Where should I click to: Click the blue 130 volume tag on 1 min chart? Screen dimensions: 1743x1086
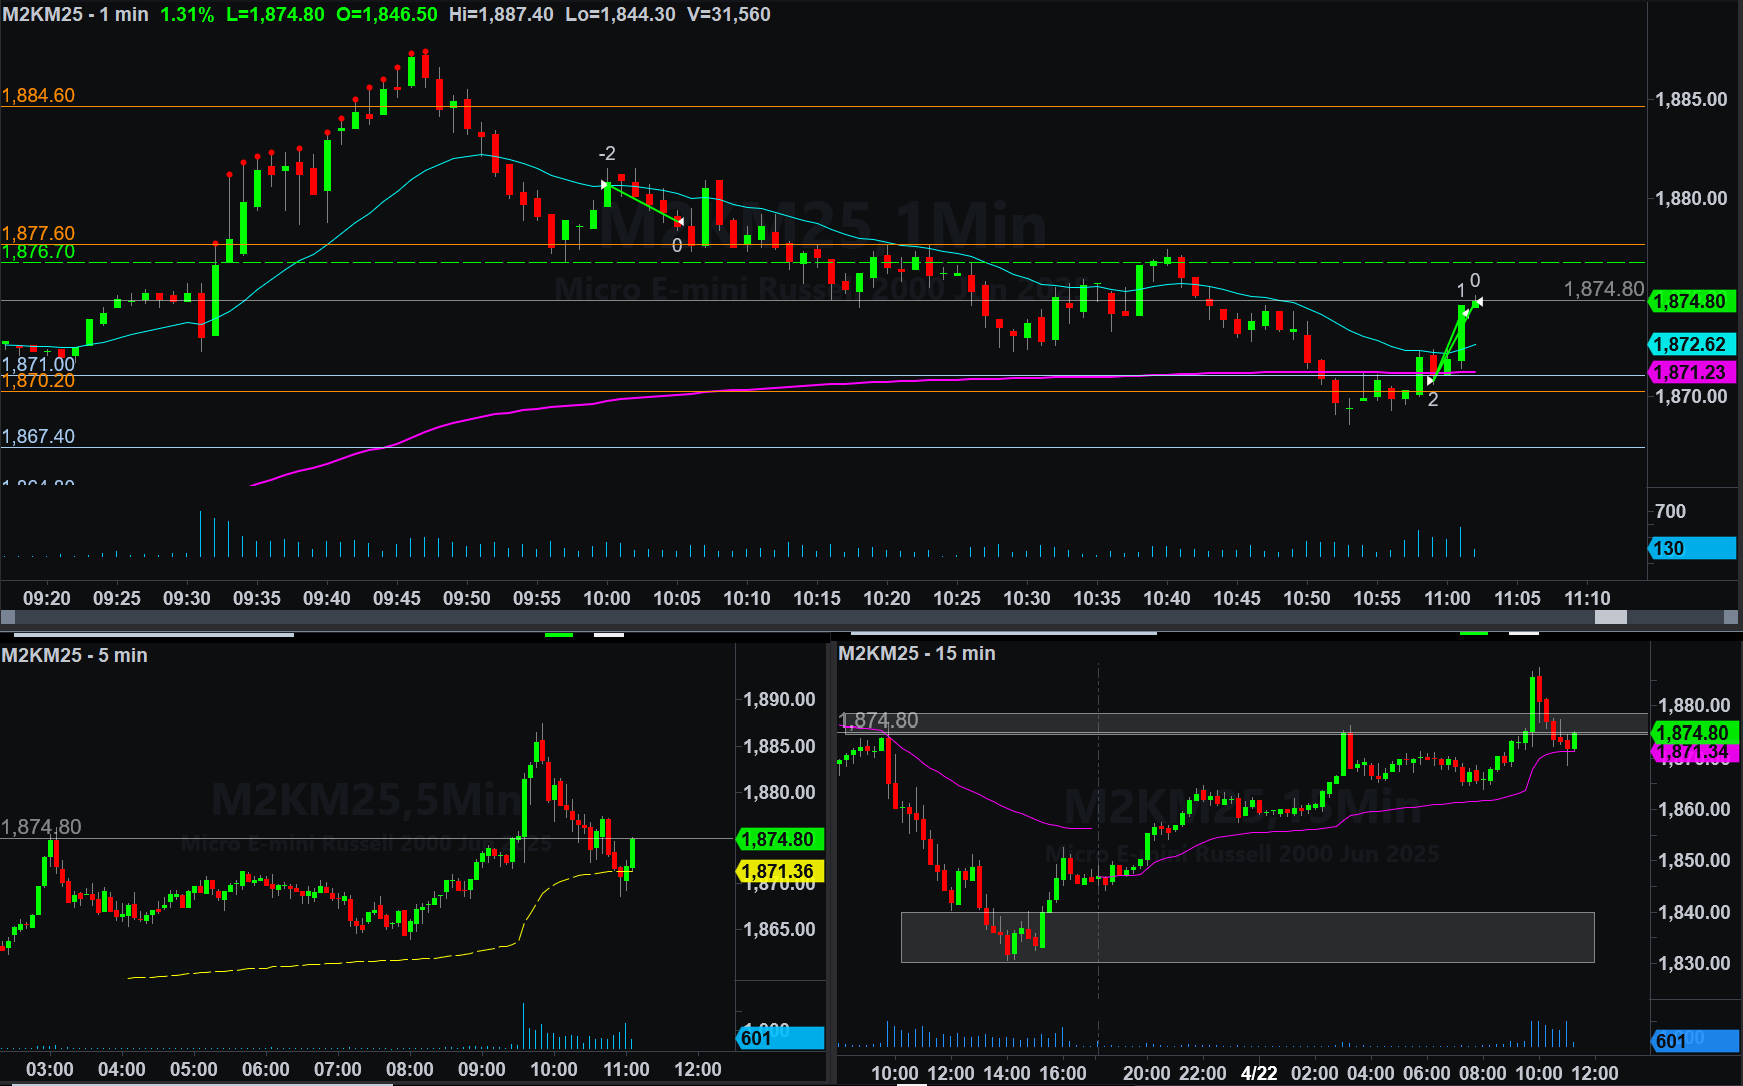pyautogui.click(x=1690, y=548)
